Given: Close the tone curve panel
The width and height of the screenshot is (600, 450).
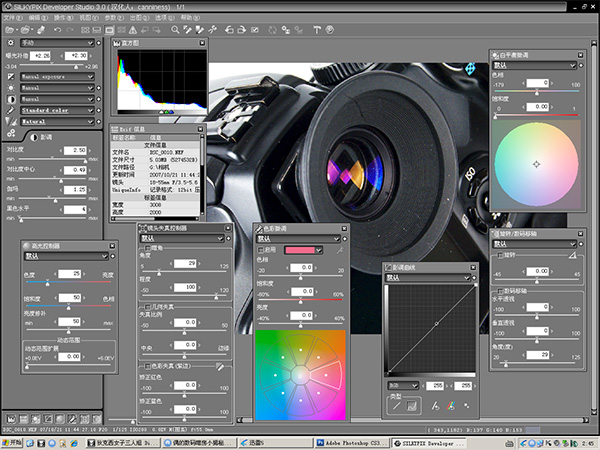Looking at the screenshot, I should [x=473, y=267].
